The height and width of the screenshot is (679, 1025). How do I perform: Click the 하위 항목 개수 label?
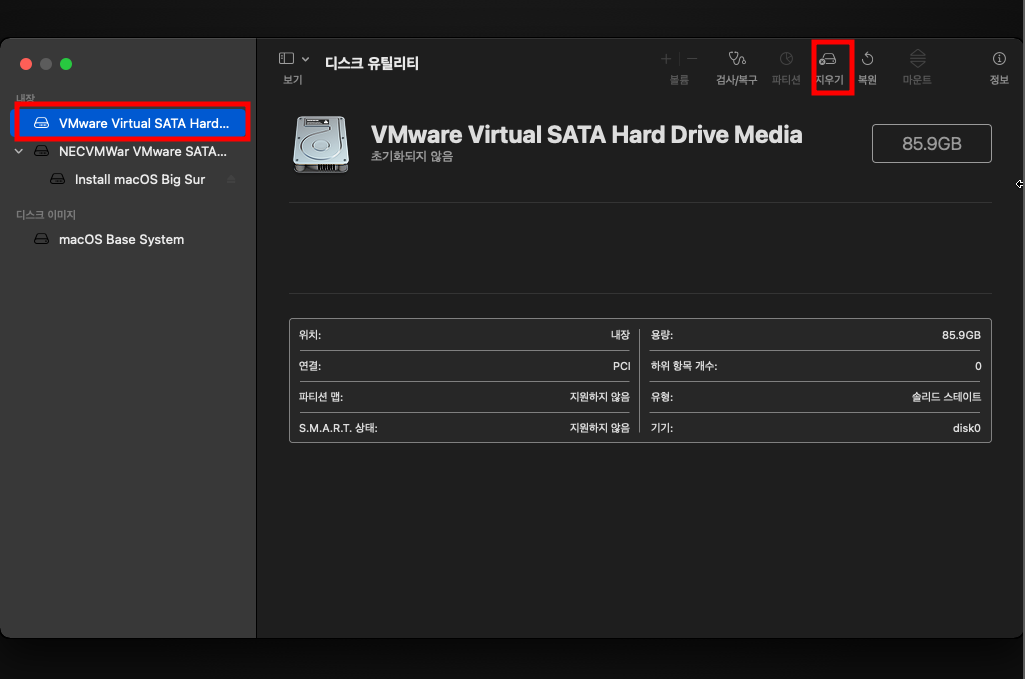(684, 366)
